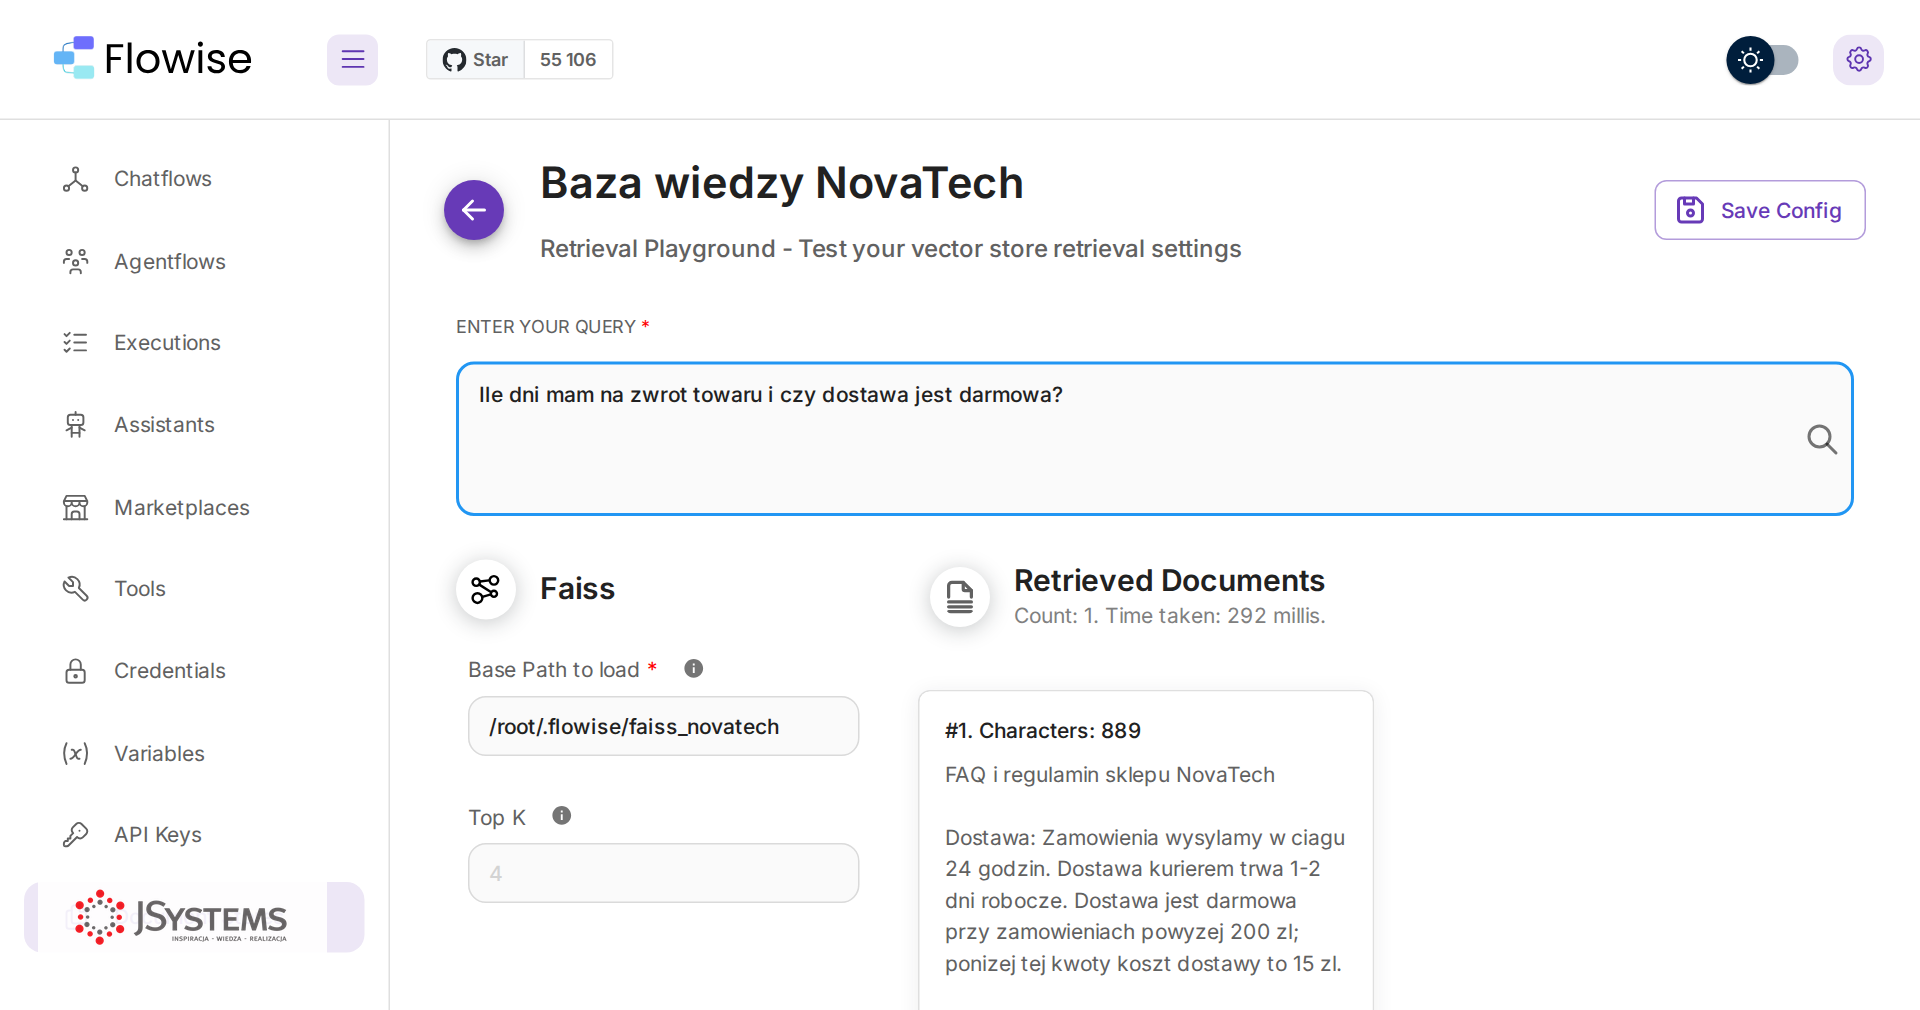The image size is (1920, 1010).
Task: Click the Variables label in sidebar
Action: click(160, 754)
